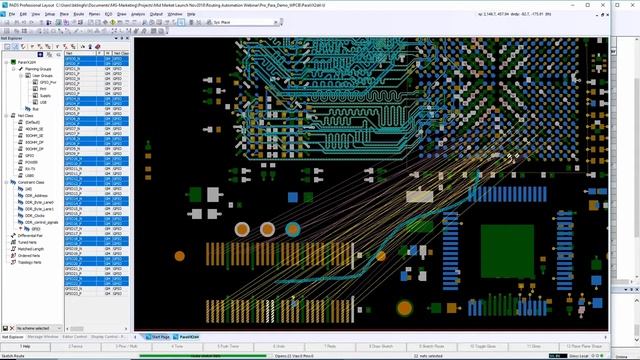
Task: Open the Setup menu
Action: [x=50, y=14]
